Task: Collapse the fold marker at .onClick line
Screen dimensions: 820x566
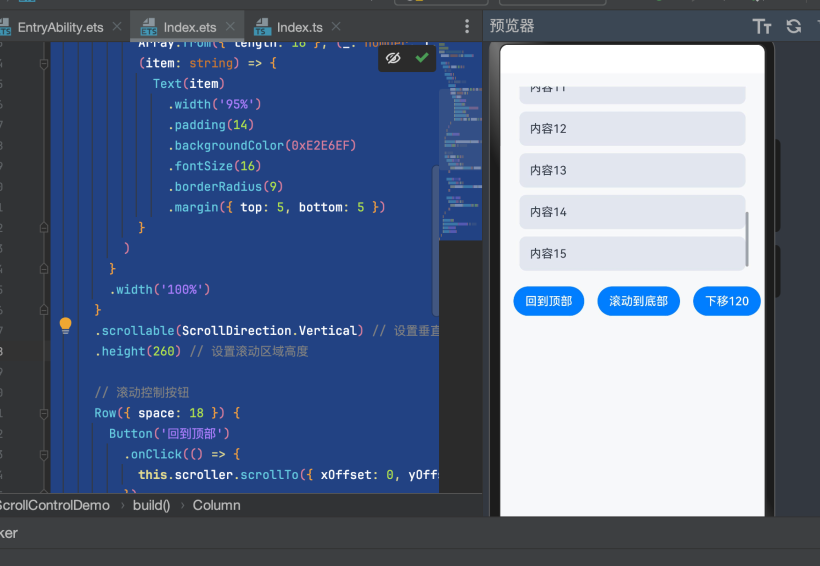Action: coord(44,455)
